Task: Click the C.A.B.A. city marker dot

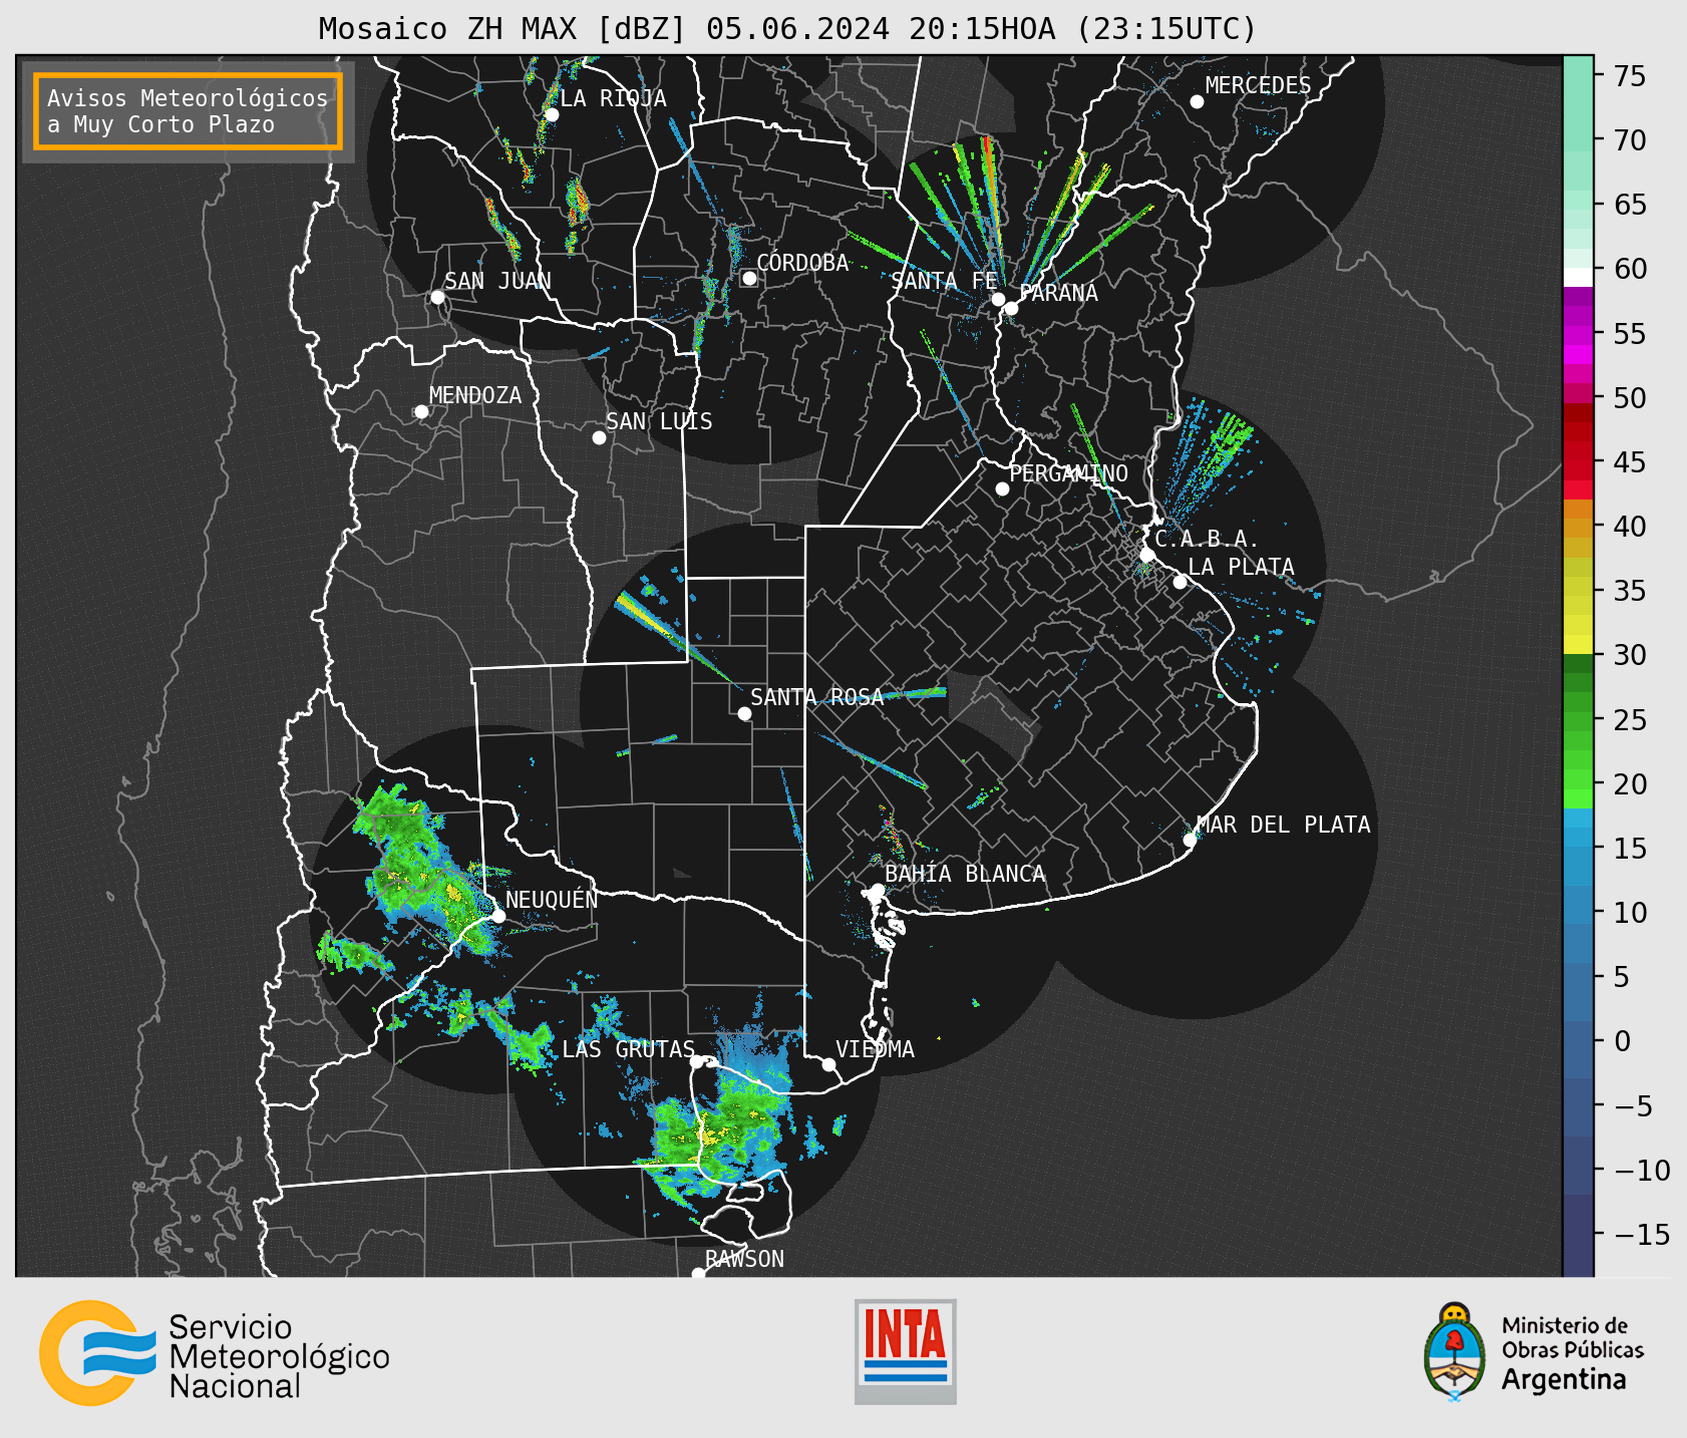Action: (1147, 555)
